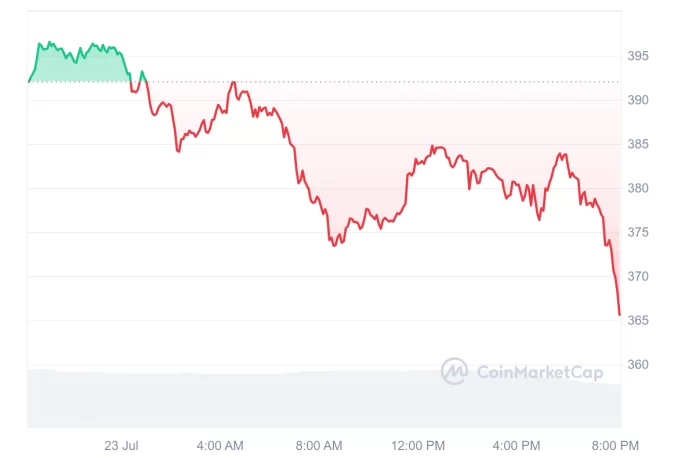Select the 8:00 AM time label
The image size is (696, 464).
[319, 444]
